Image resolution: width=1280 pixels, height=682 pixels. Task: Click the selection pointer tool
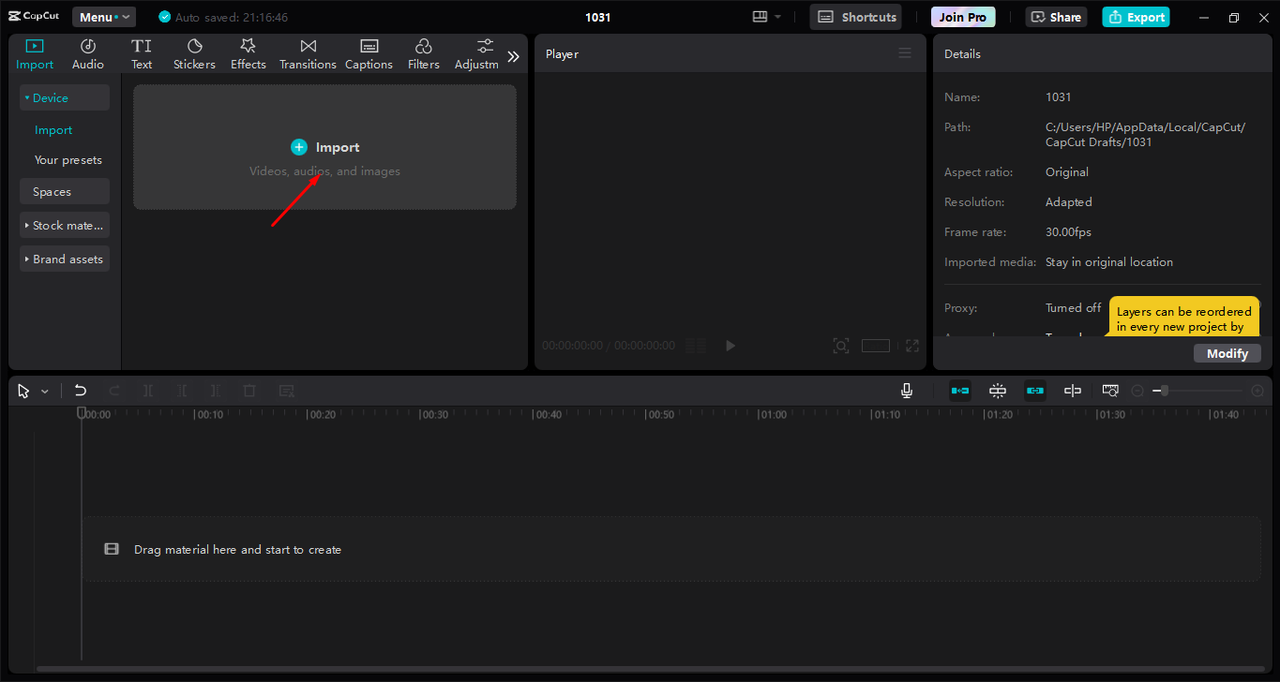point(24,391)
